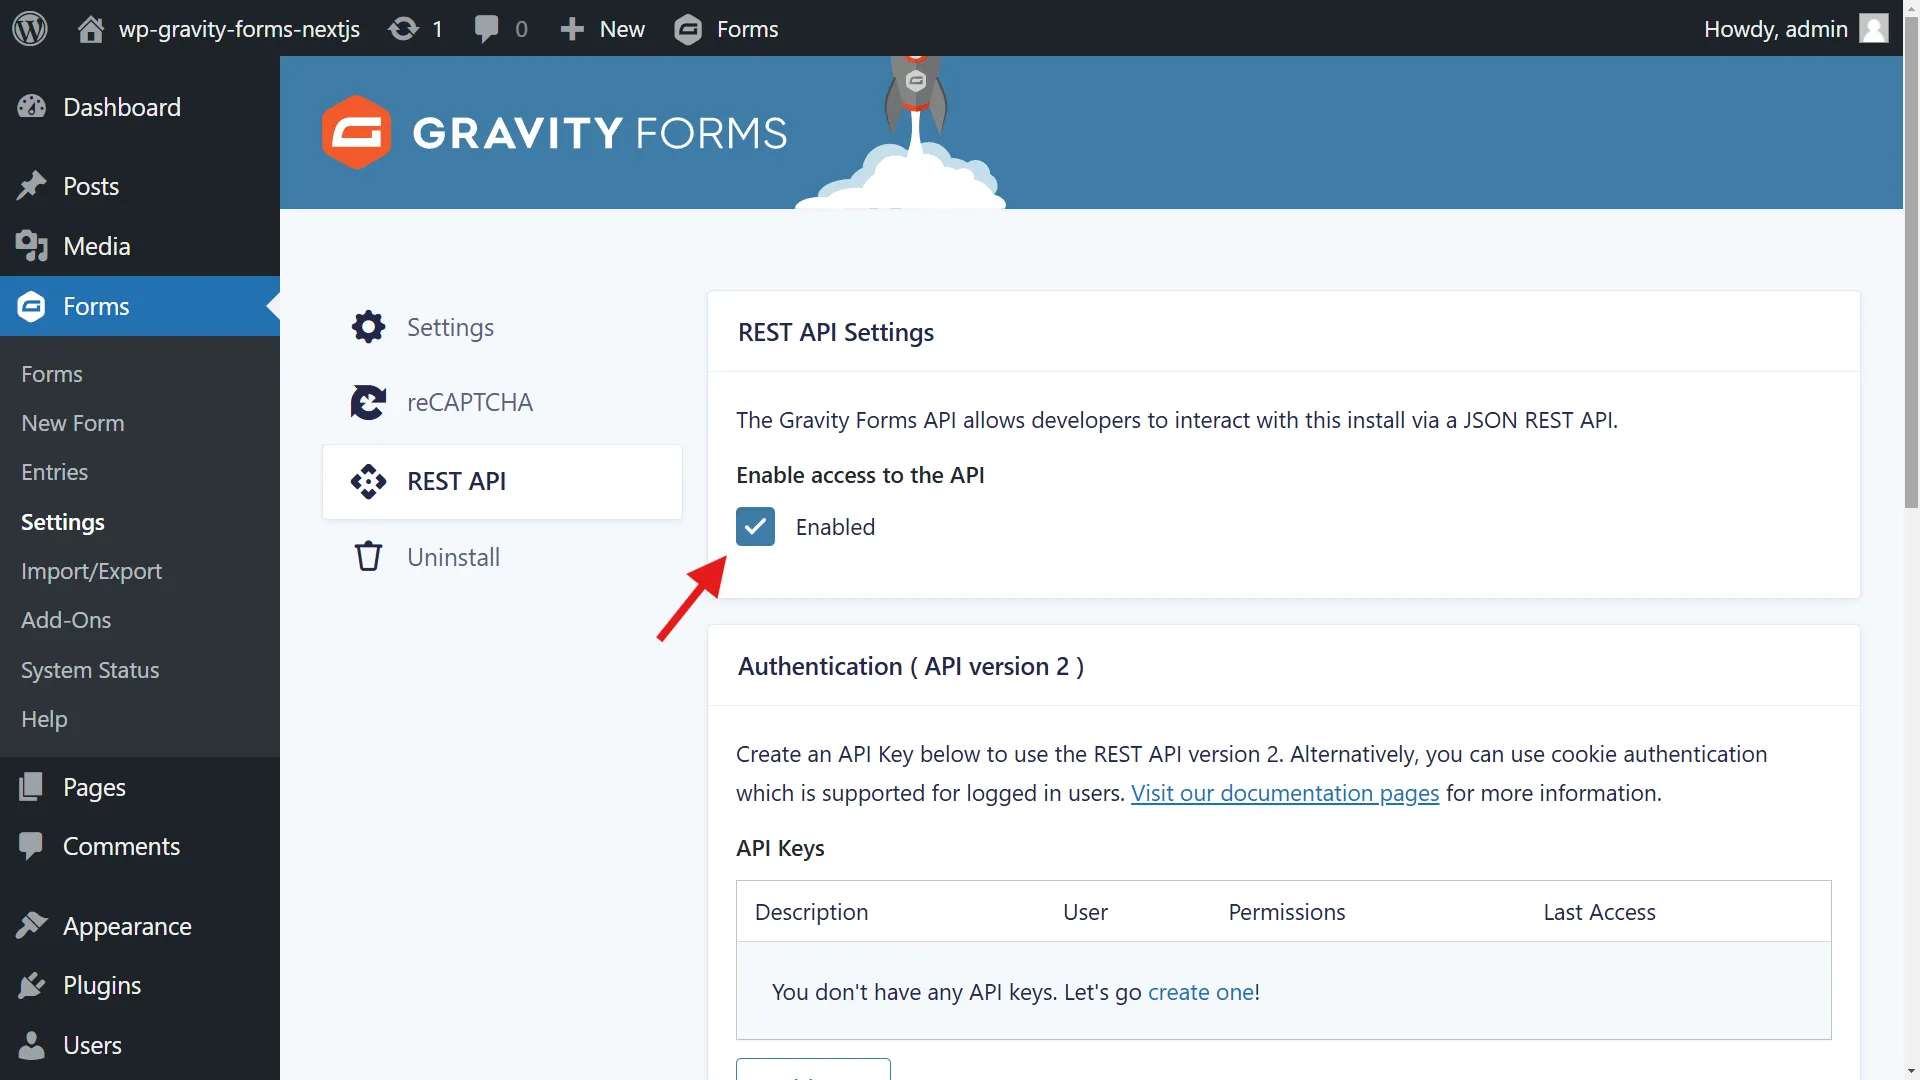Image resolution: width=1920 pixels, height=1080 pixels.
Task: Visit our documentation pages link
Action: 1285,793
